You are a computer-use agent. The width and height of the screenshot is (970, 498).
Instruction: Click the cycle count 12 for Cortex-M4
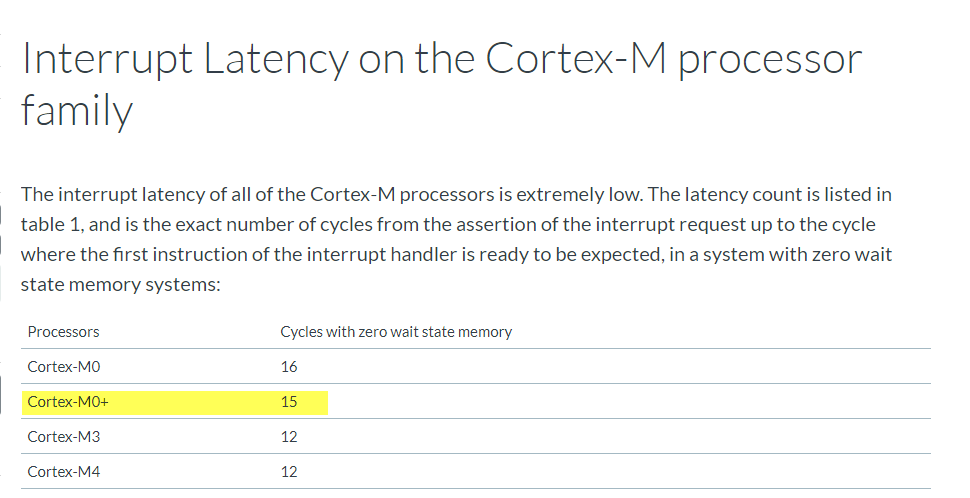(x=289, y=471)
